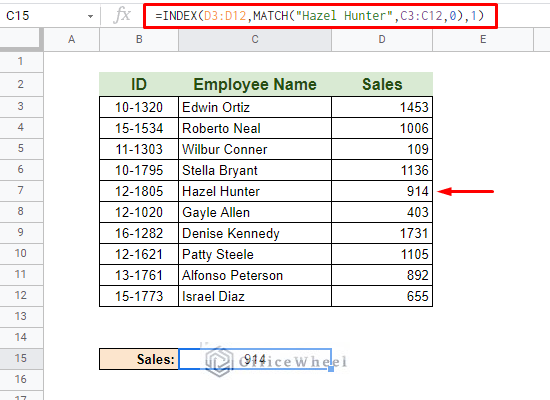
Task: Click the formula bar with INDEX formula
Action: click(x=320, y=16)
